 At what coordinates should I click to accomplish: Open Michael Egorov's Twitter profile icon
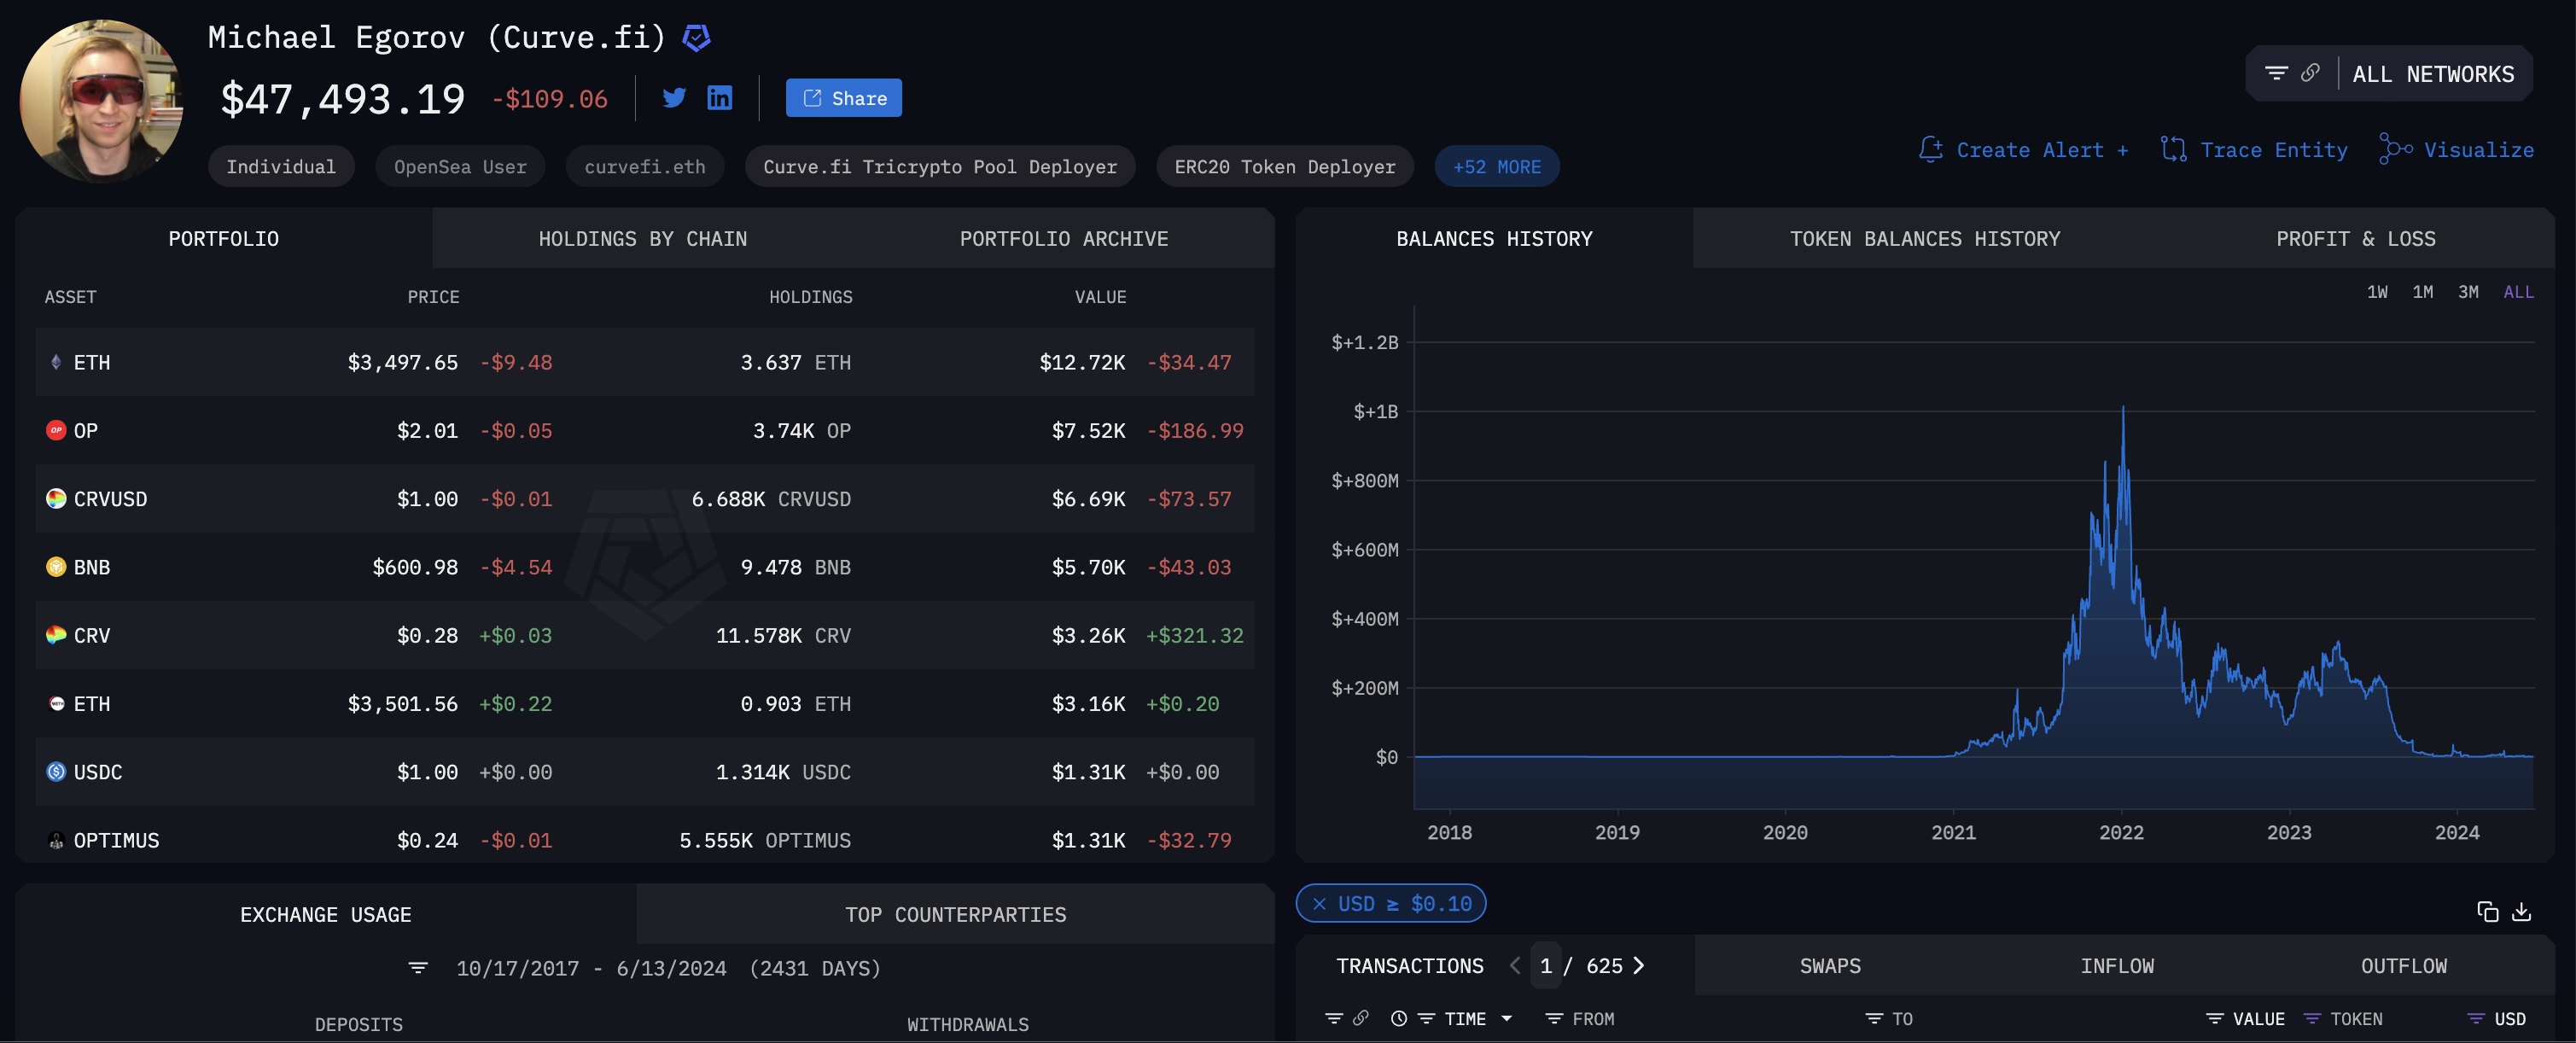point(674,97)
